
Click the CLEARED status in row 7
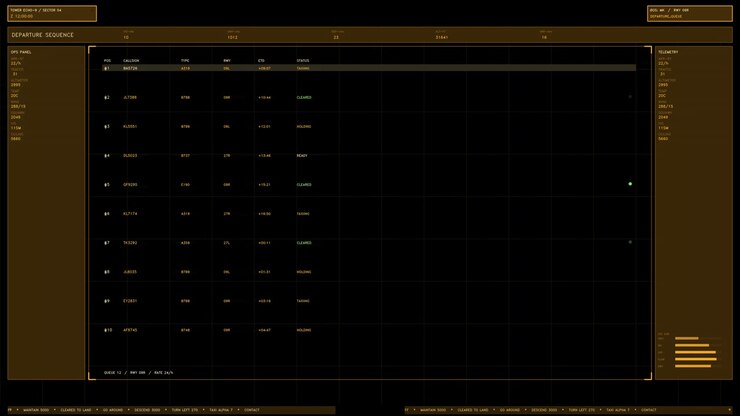click(304, 243)
